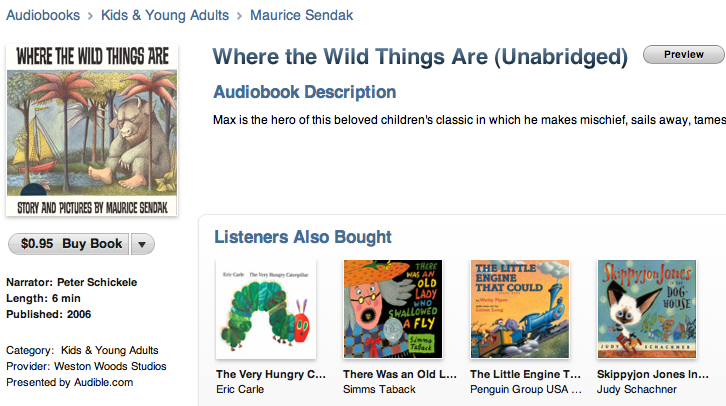Open There Was an Old L... title link

pyautogui.click(x=400, y=374)
